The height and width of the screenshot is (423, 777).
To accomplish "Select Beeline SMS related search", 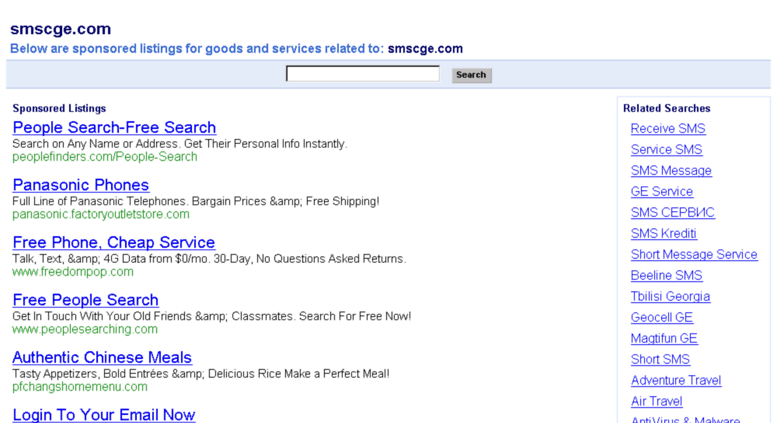I will click(x=666, y=275).
